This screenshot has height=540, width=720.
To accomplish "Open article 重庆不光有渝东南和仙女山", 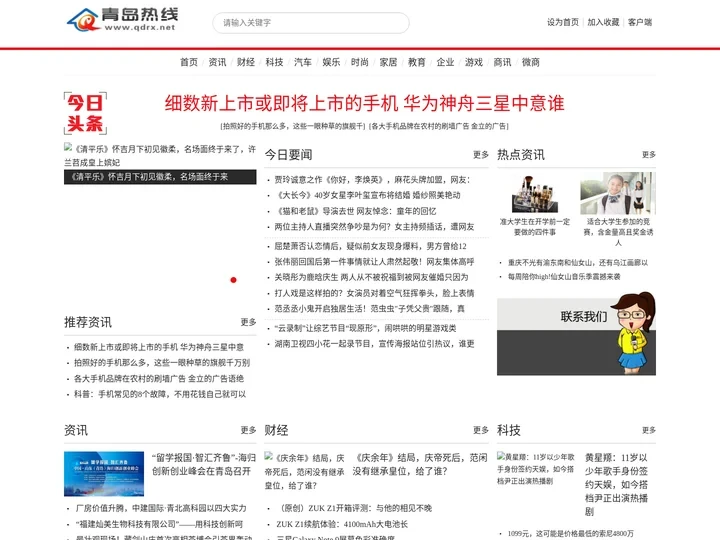I will 578,263.
